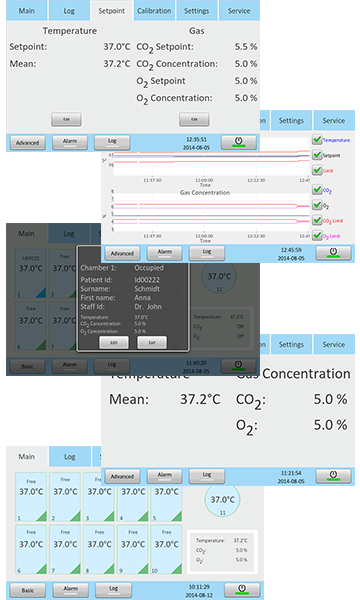Click Edit button under Temperature

click(66, 119)
